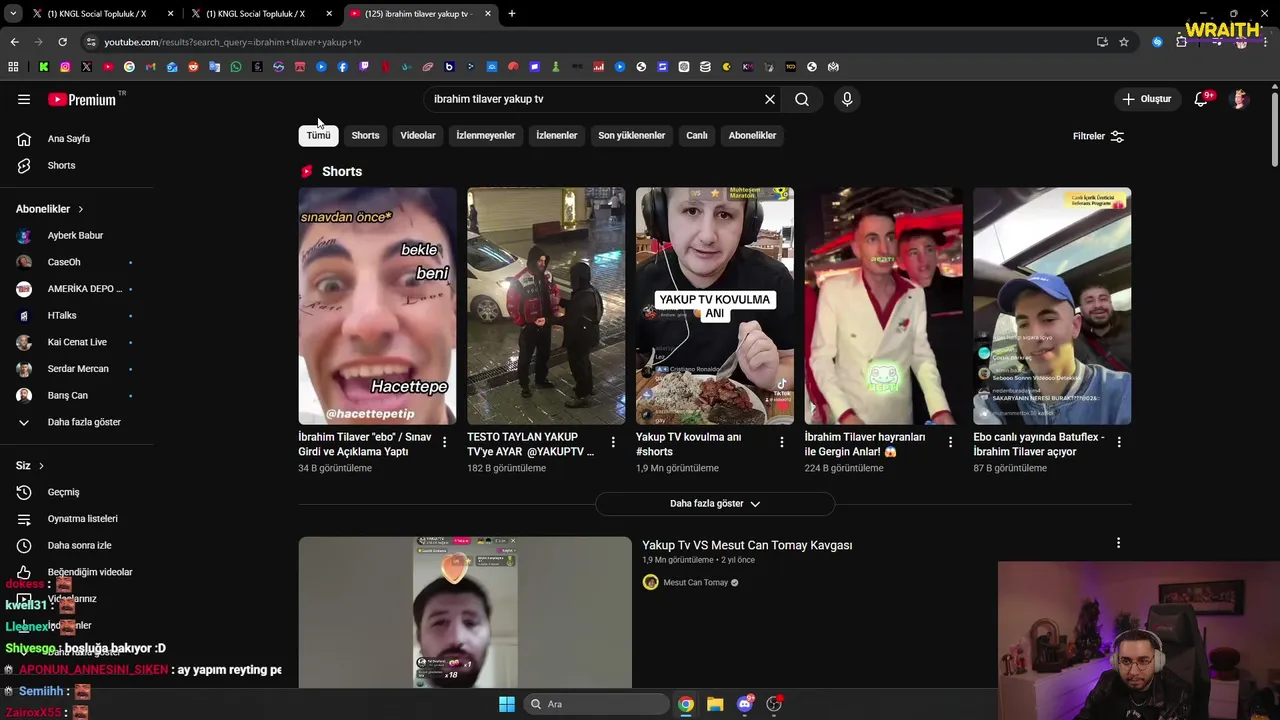Click the YouTube Premium logo
Viewport: 1280px width, 720px height.
[84, 99]
